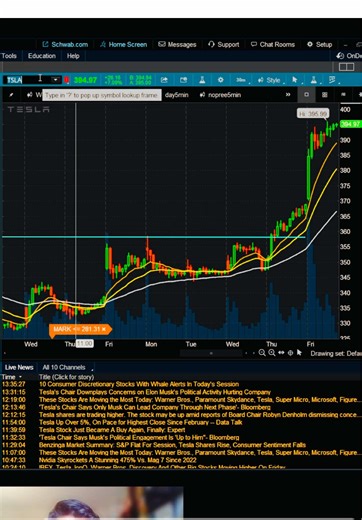Image resolution: width=362 pixels, height=520 pixels.
Task: Open 11:07:00 'These Stocks Are Moving' story
Action: point(199,452)
